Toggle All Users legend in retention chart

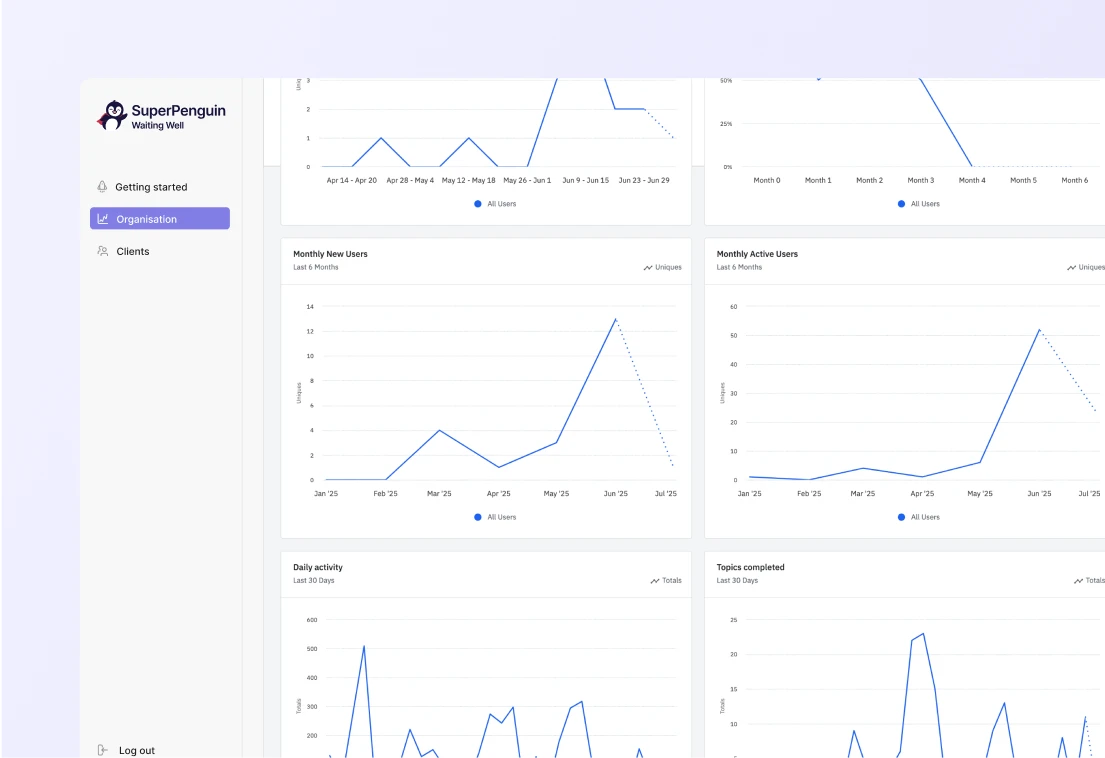pyautogui.click(x=919, y=204)
